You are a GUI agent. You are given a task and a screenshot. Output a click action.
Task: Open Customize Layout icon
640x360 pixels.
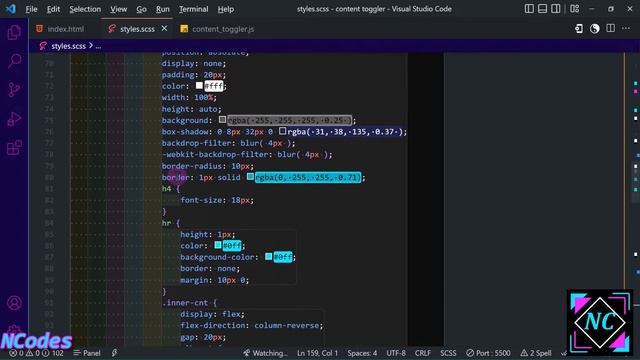pyautogui.click(x=574, y=9)
